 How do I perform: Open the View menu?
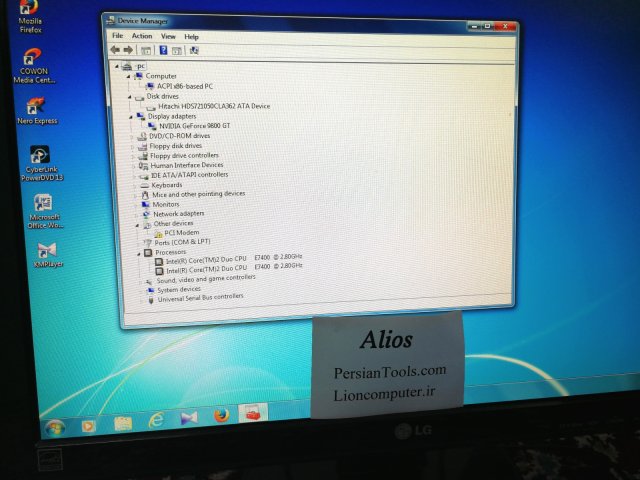pyautogui.click(x=168, y=36)
